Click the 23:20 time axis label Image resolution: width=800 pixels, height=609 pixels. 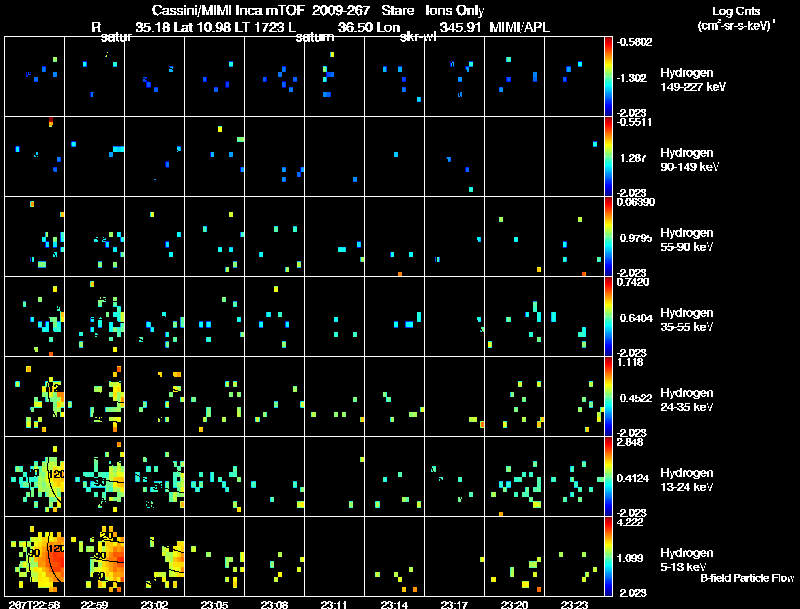click(514, 605)
